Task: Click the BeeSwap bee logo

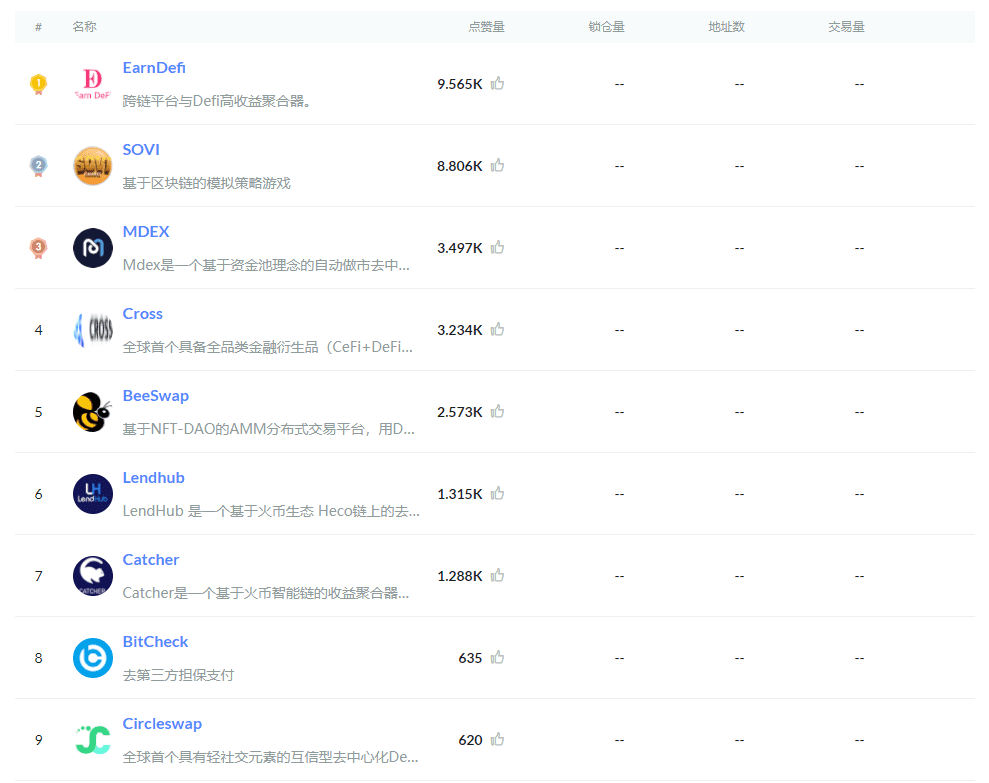Action: coord(93,412)
